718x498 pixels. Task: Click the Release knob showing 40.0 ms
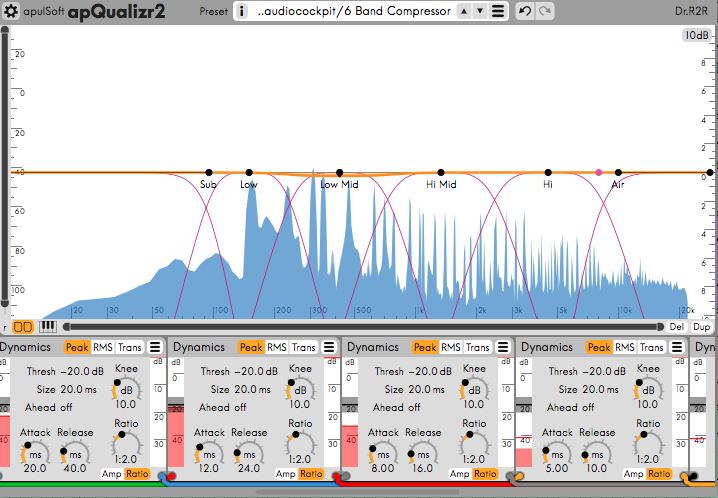pos(75,454)
